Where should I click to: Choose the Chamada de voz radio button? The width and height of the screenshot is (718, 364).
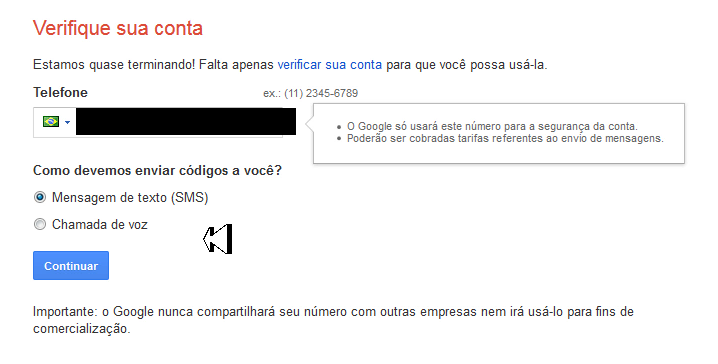(40, 224)
